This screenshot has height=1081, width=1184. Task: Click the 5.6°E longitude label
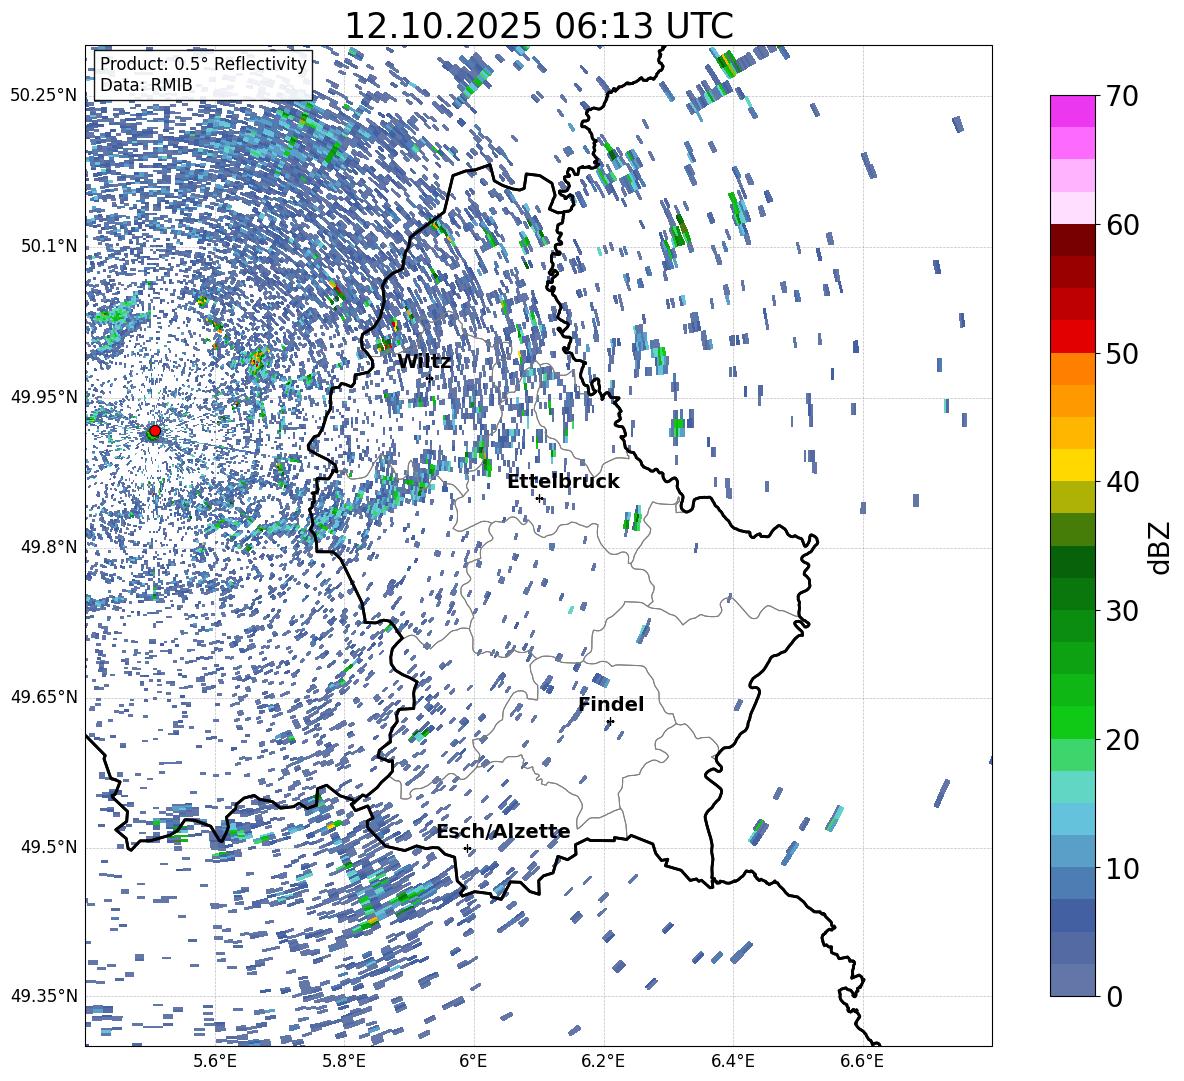point(214,1061)
